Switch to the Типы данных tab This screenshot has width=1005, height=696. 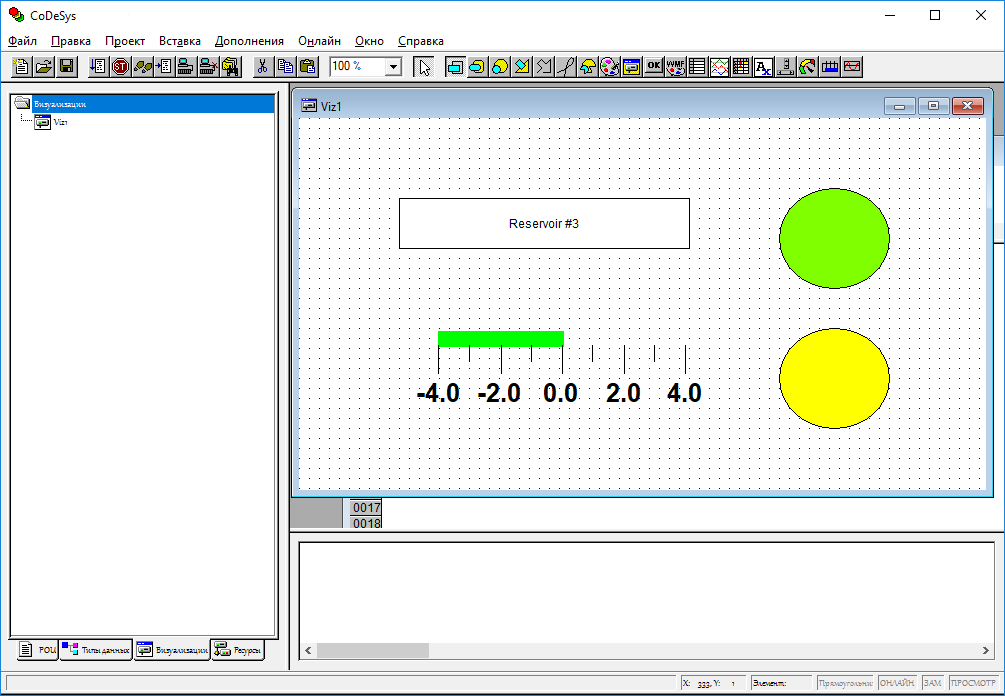(97, 650)
